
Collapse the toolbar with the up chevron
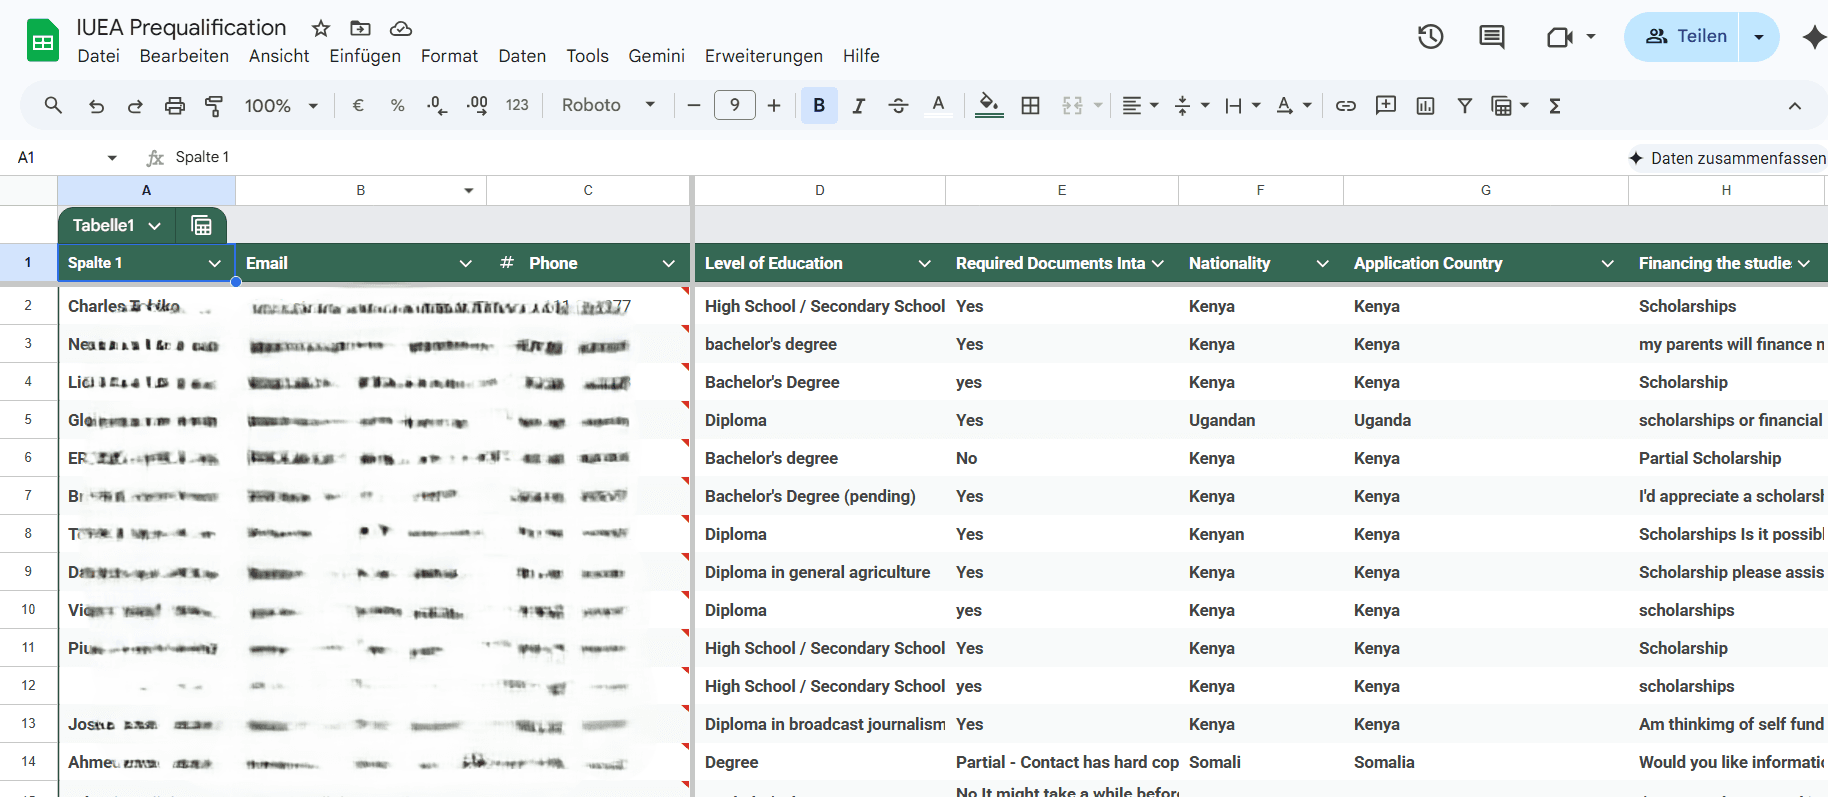click(1795, 105)
